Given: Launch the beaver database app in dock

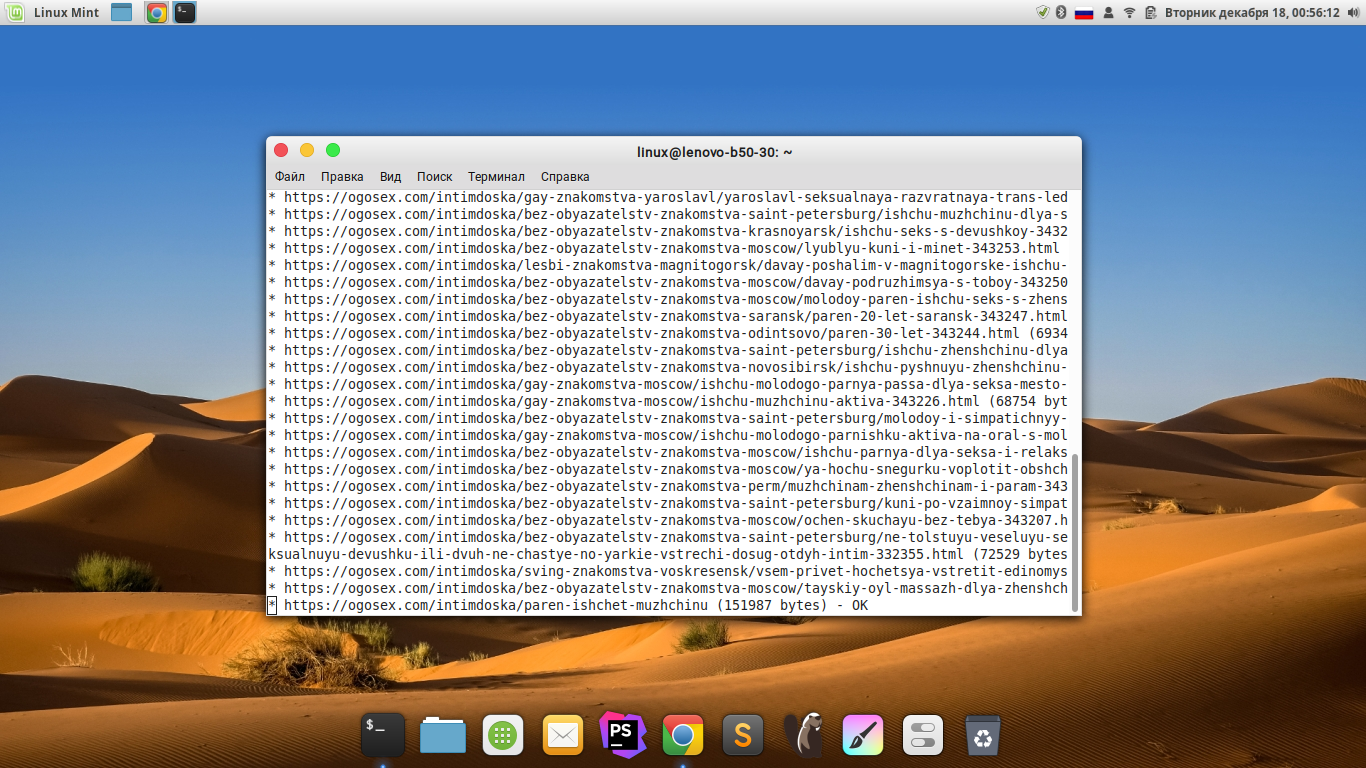Looking at the screenshot, I should click(803, 736).
